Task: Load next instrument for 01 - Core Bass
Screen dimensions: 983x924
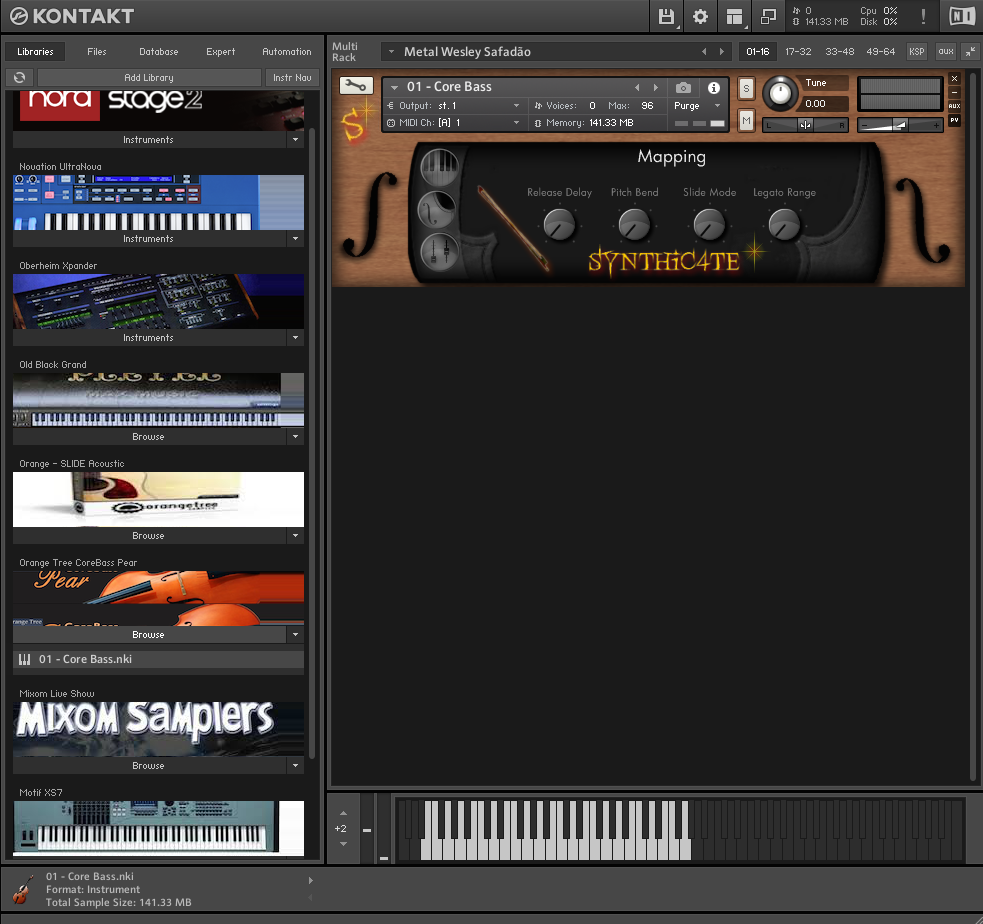Action: pos(656,87)
